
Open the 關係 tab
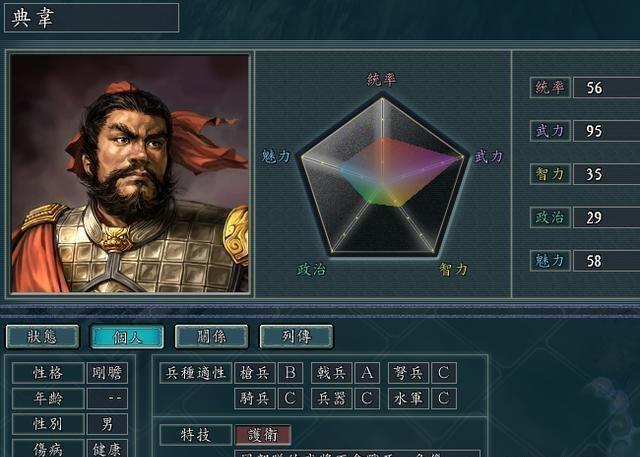pos(211,337)
